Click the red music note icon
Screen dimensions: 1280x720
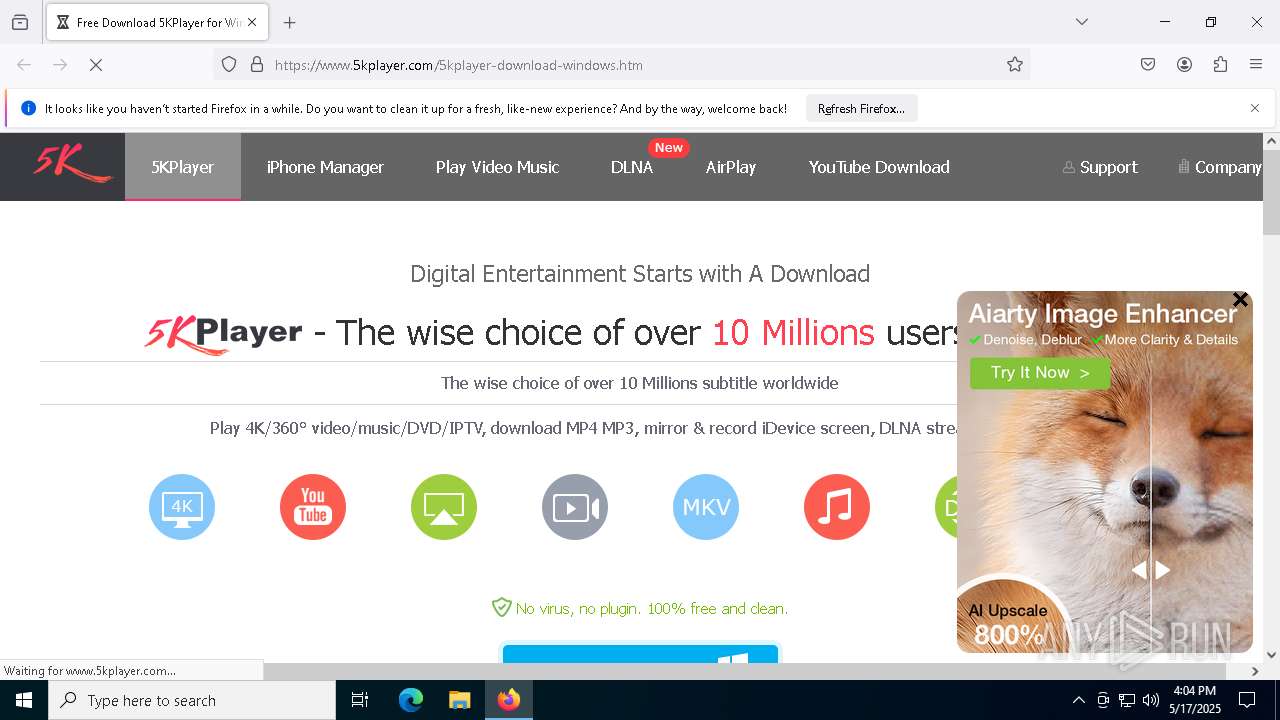[x=837, y=507]
